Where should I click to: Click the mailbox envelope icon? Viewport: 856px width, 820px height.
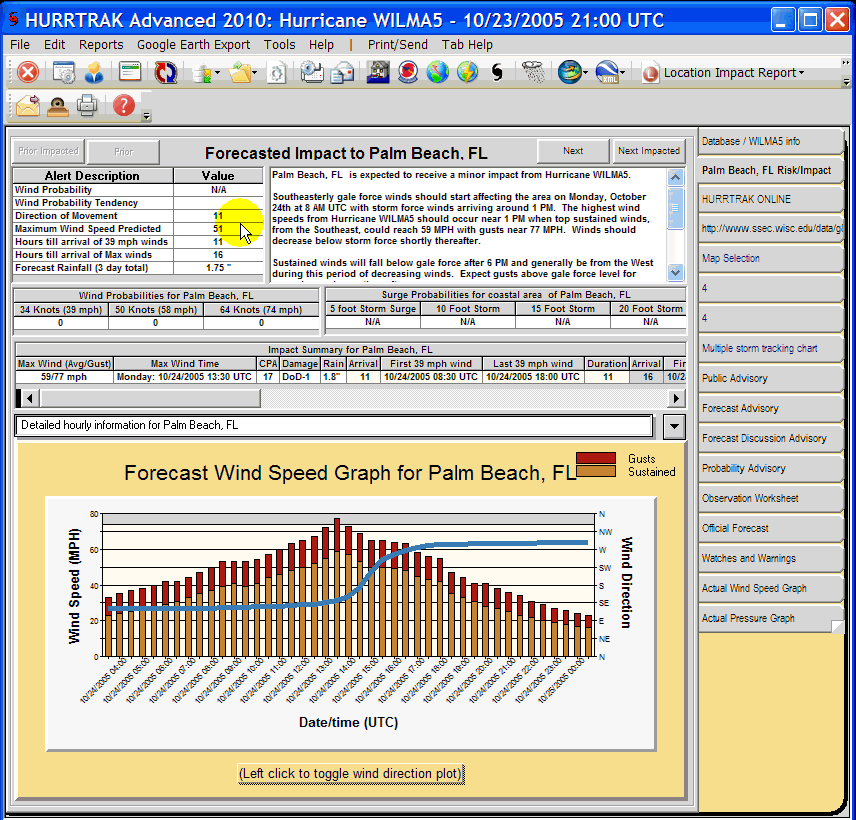pyautogui.click(x=343, y=72)
